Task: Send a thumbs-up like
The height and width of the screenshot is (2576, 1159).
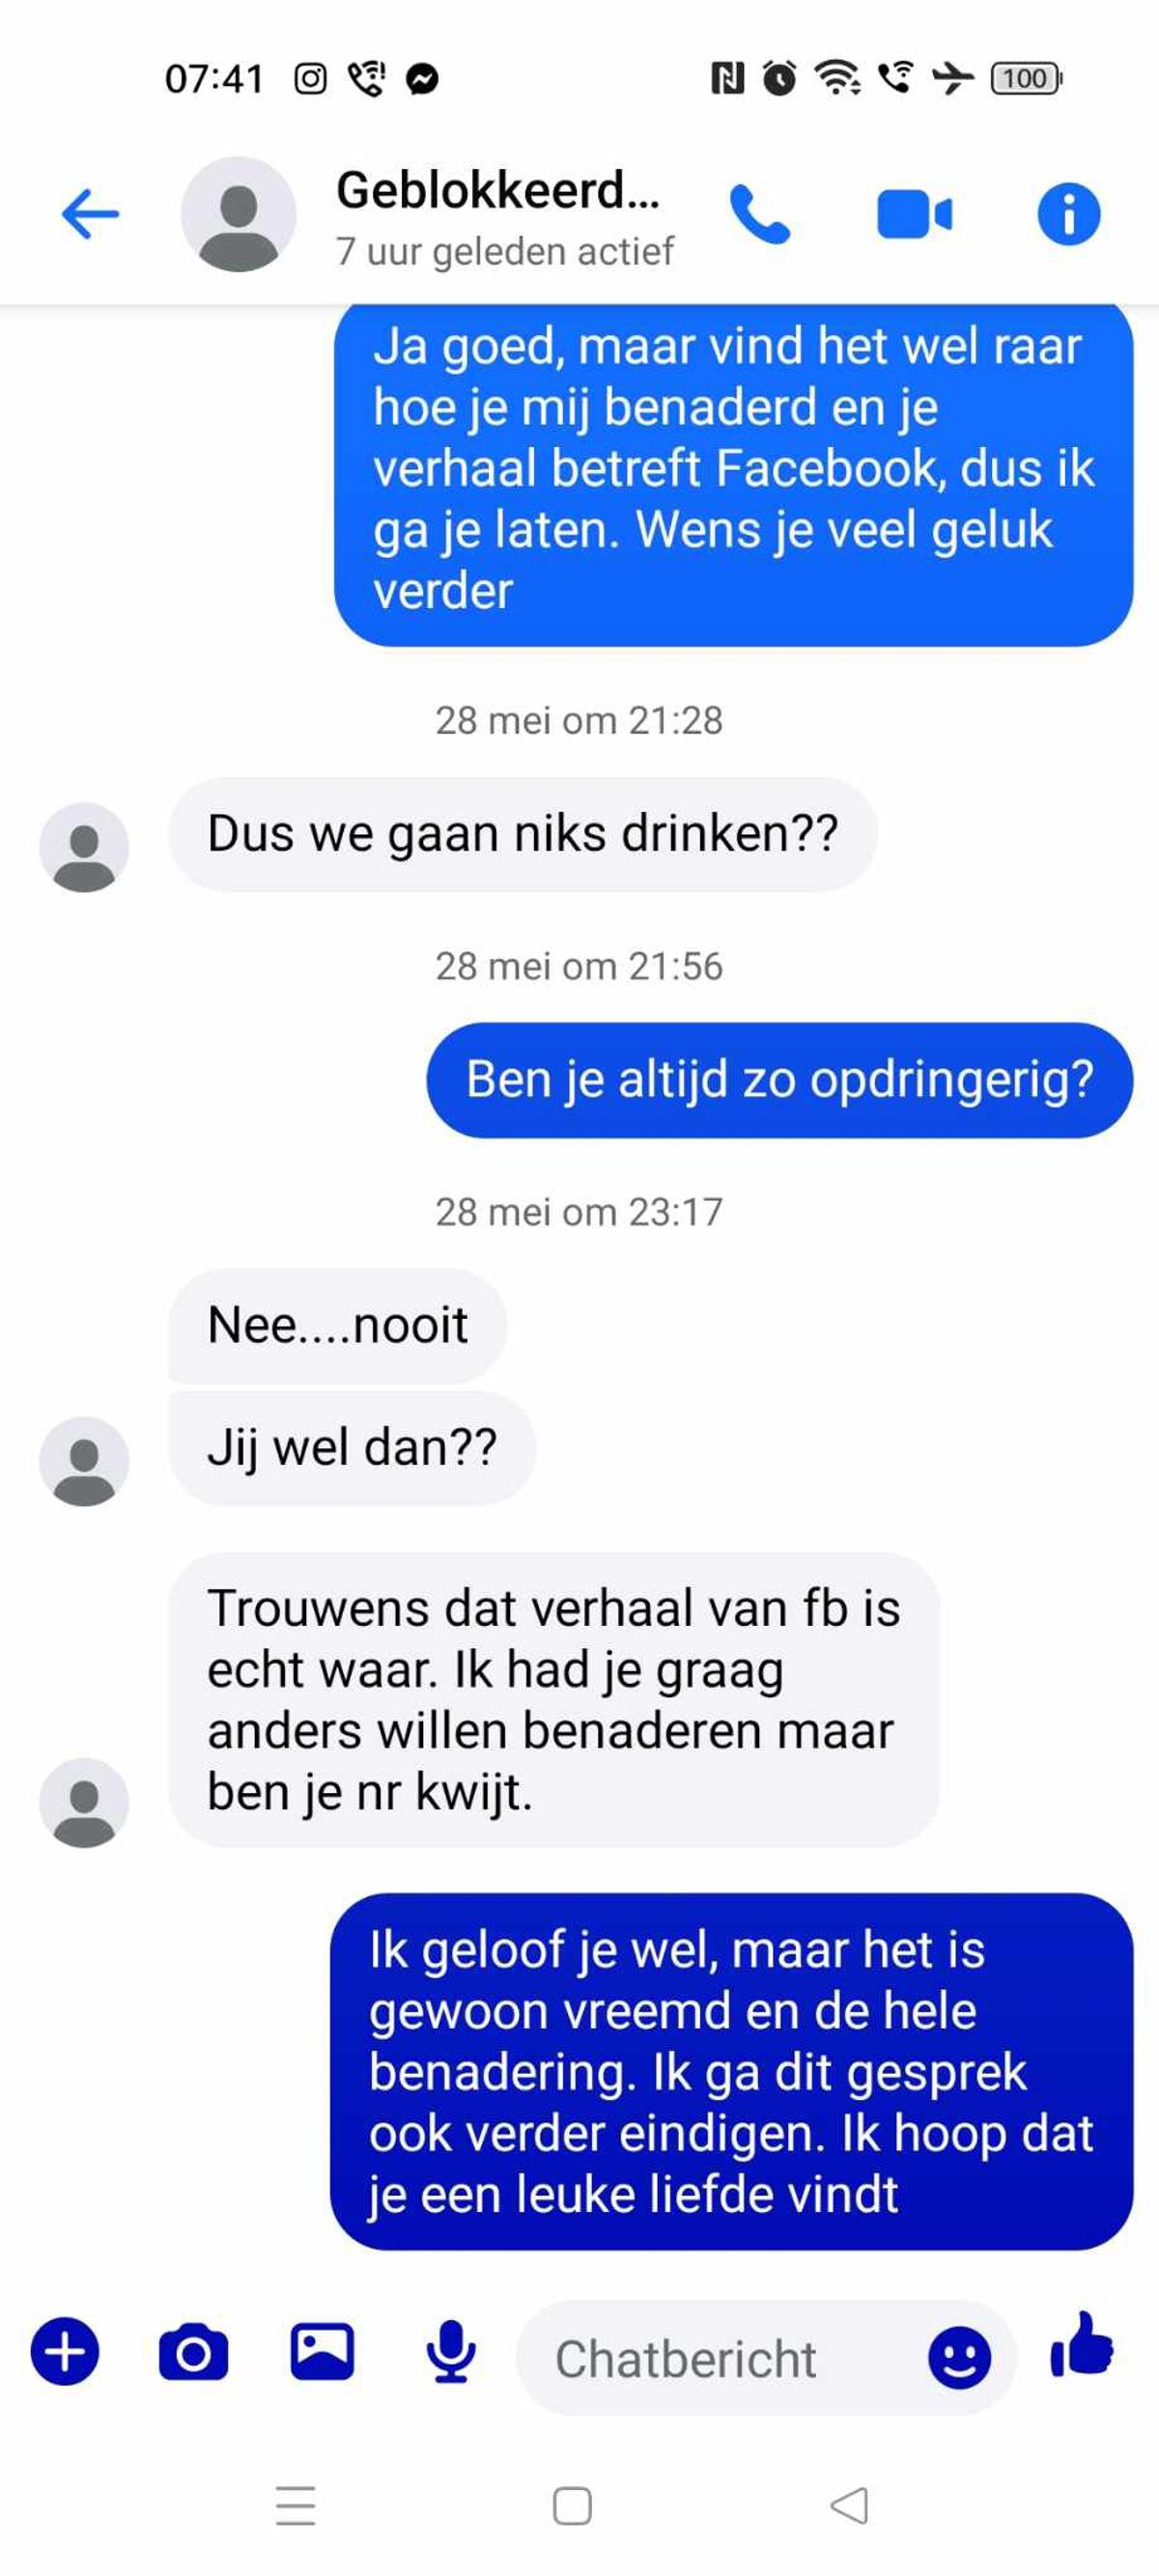Action: (1081, 2344)
